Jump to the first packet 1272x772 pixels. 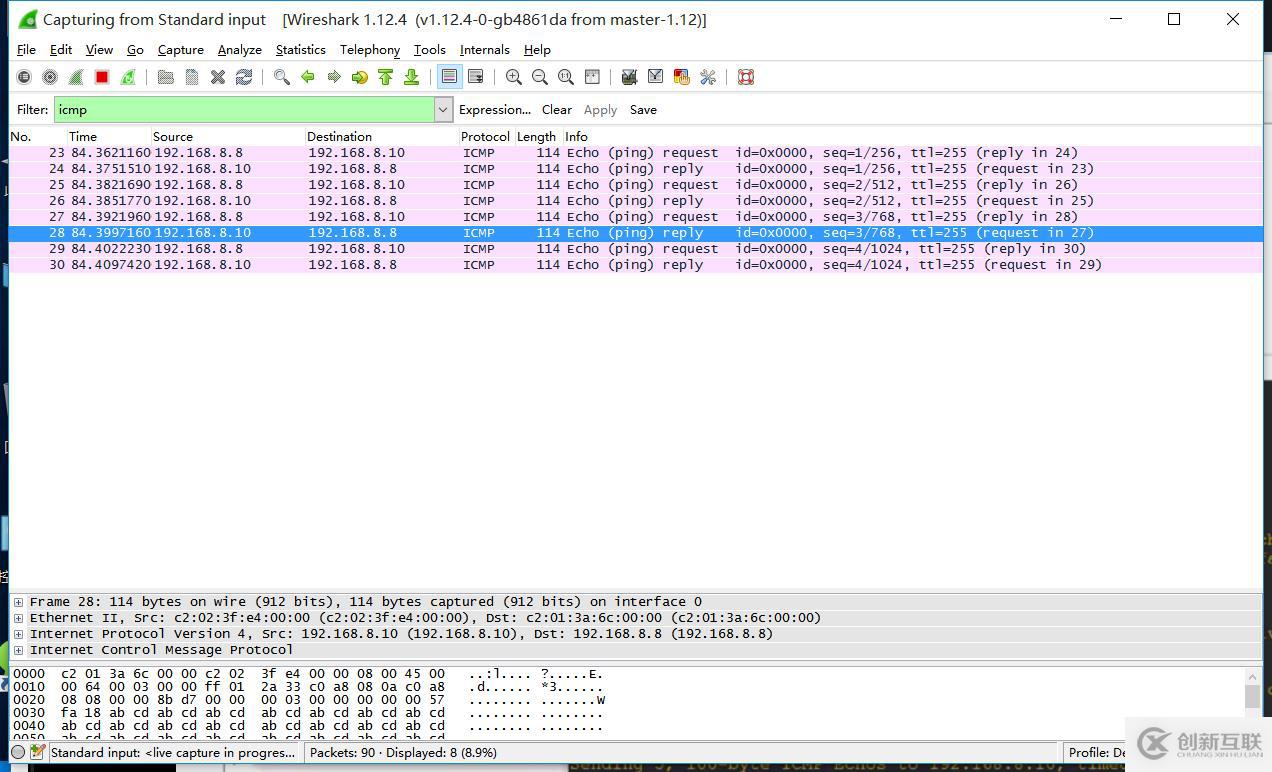(385, 77)
